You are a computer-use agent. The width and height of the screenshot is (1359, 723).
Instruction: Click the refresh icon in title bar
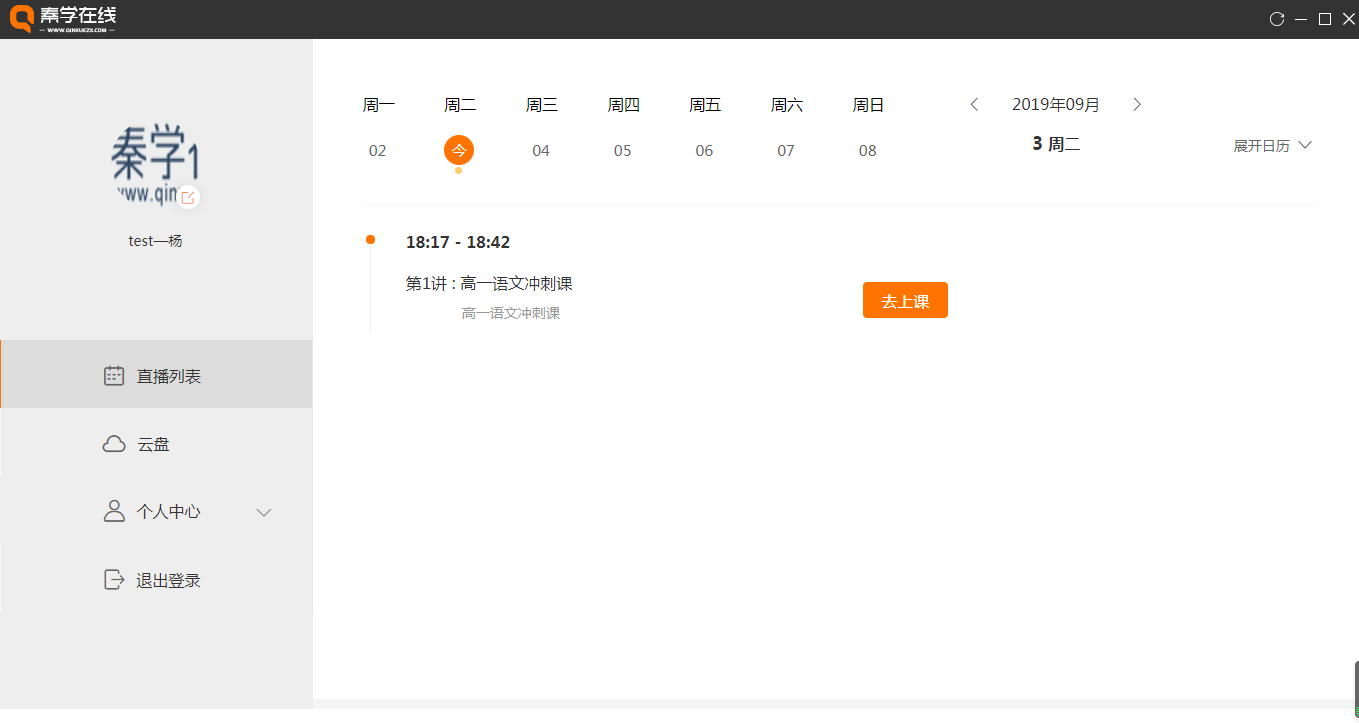[x=1277, y=19]
